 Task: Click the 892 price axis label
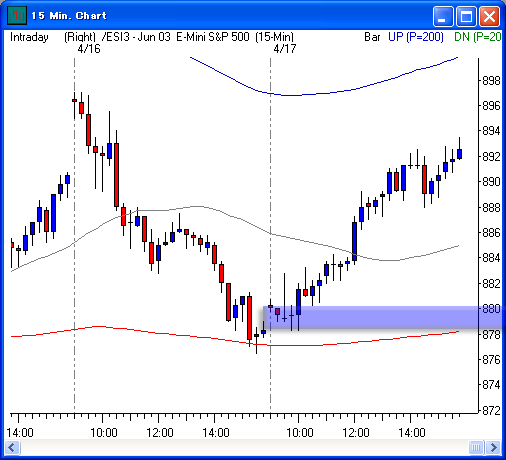coord(491,157)
